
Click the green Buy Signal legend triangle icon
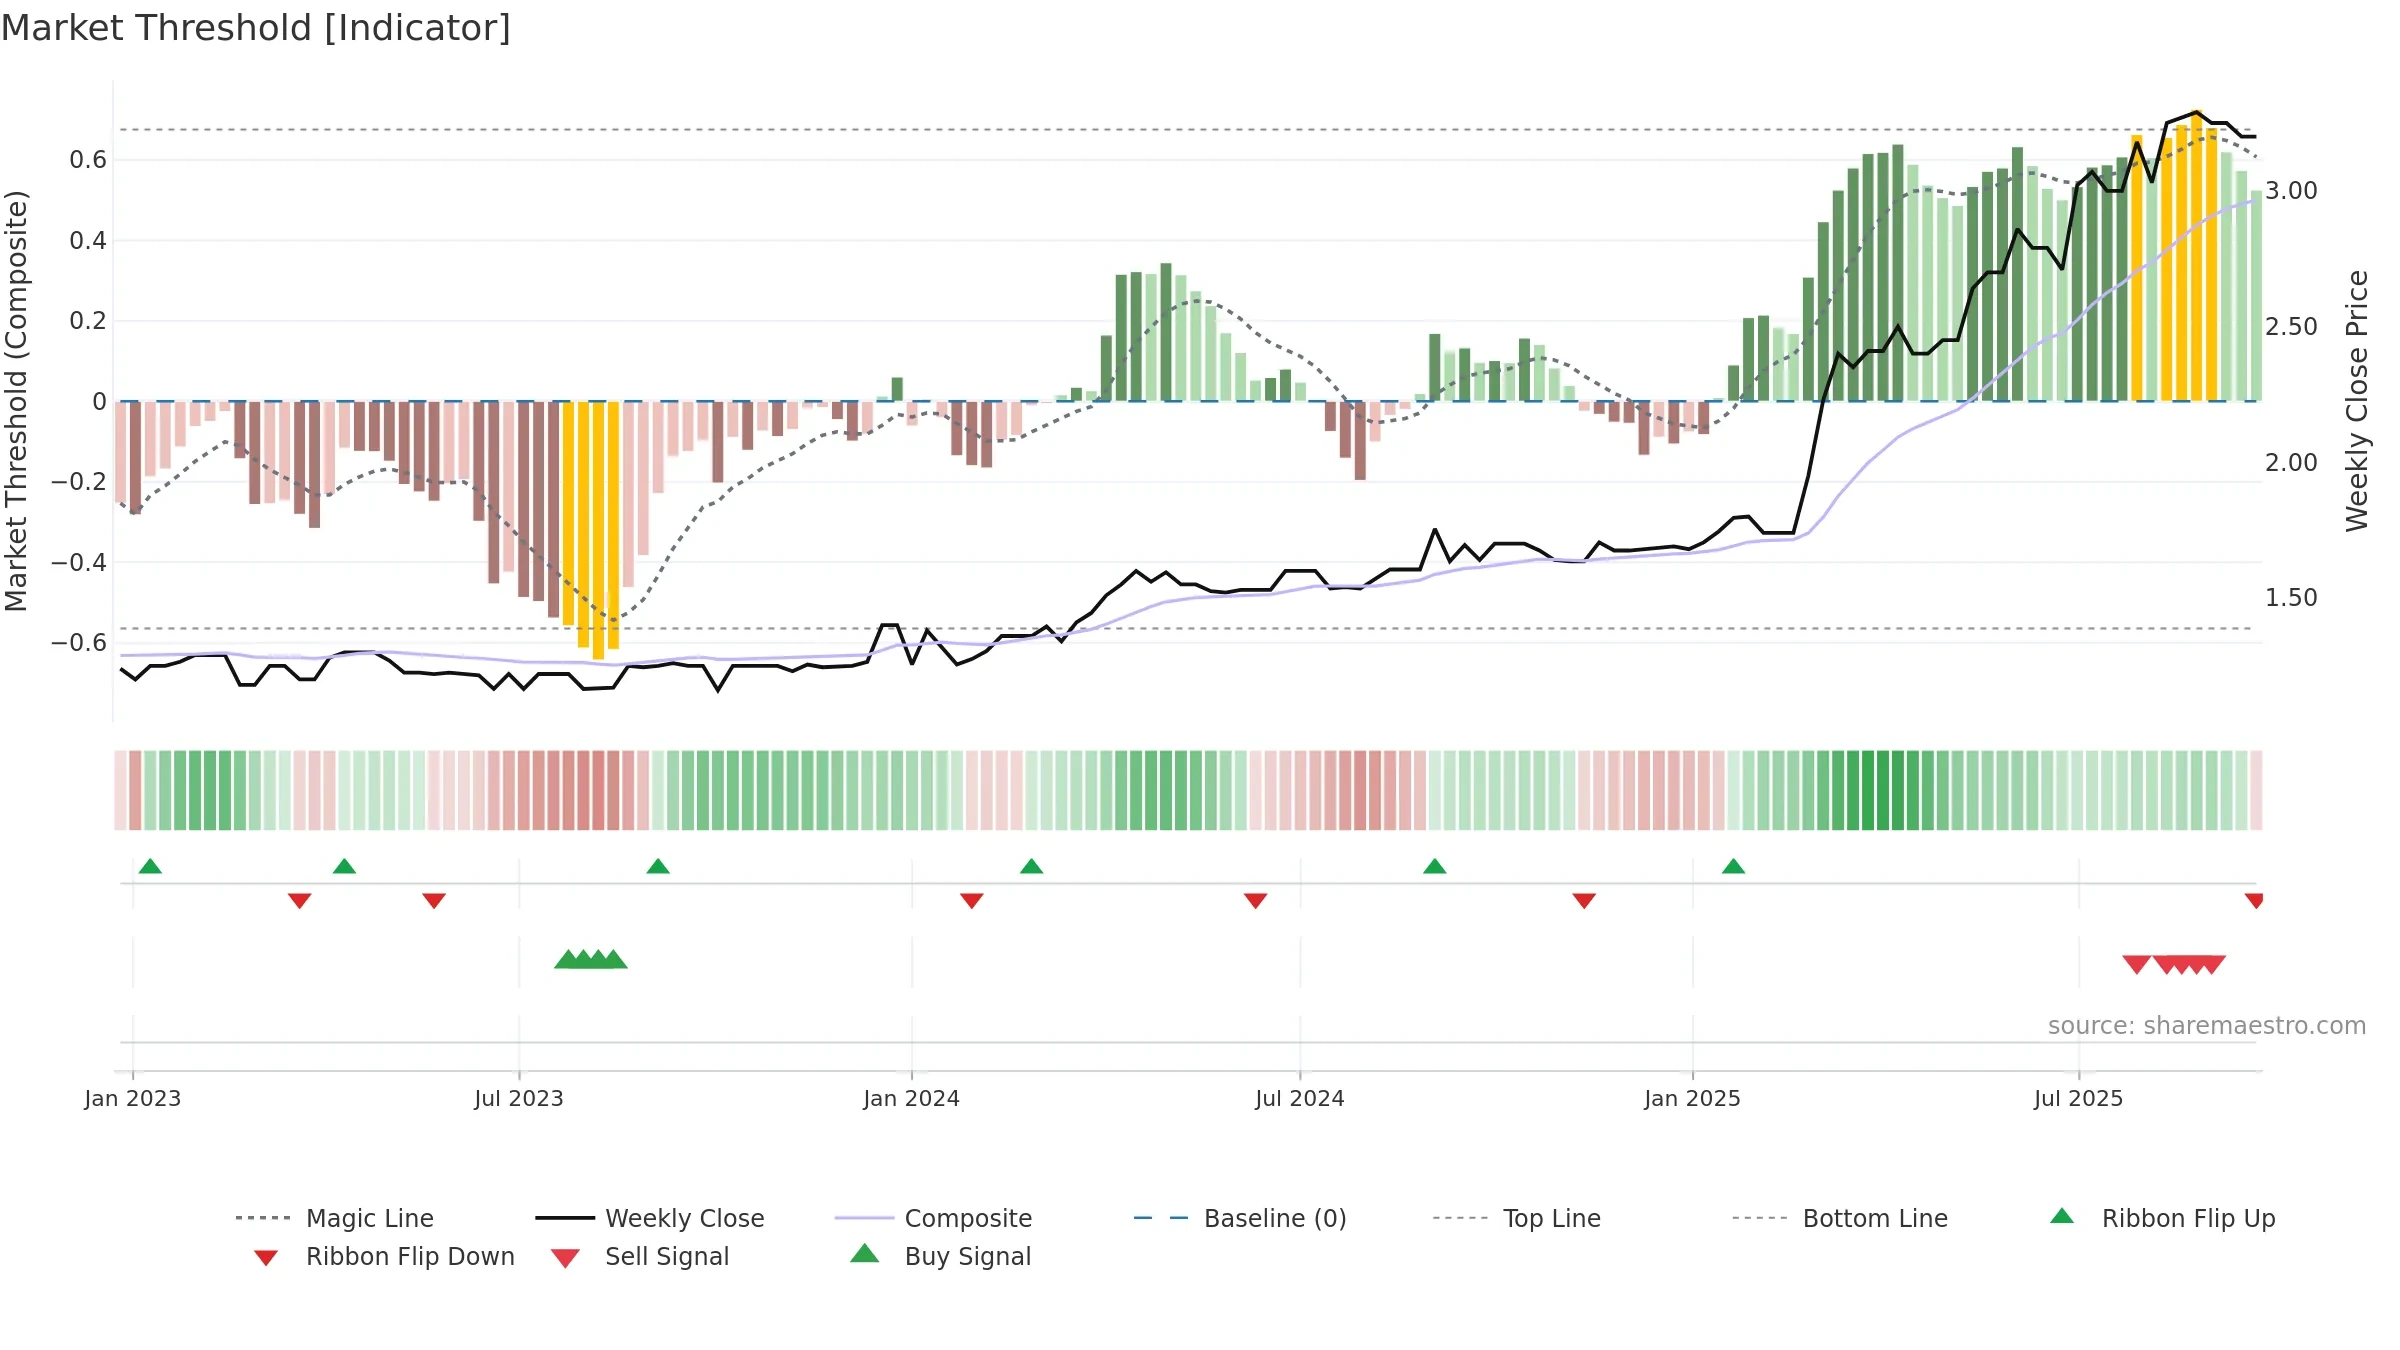865,1253
